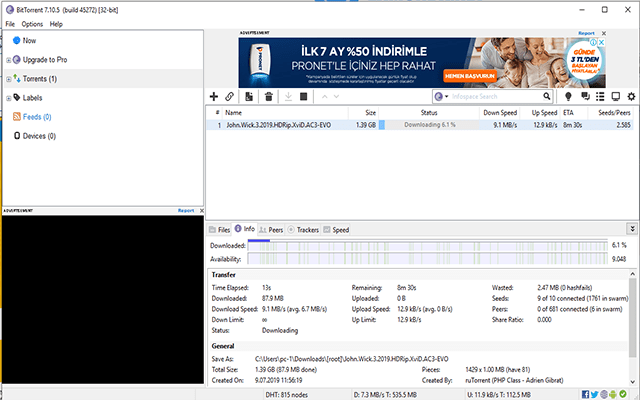Open the remote monitor icon
640x400 pixels.
pos(616,96)
